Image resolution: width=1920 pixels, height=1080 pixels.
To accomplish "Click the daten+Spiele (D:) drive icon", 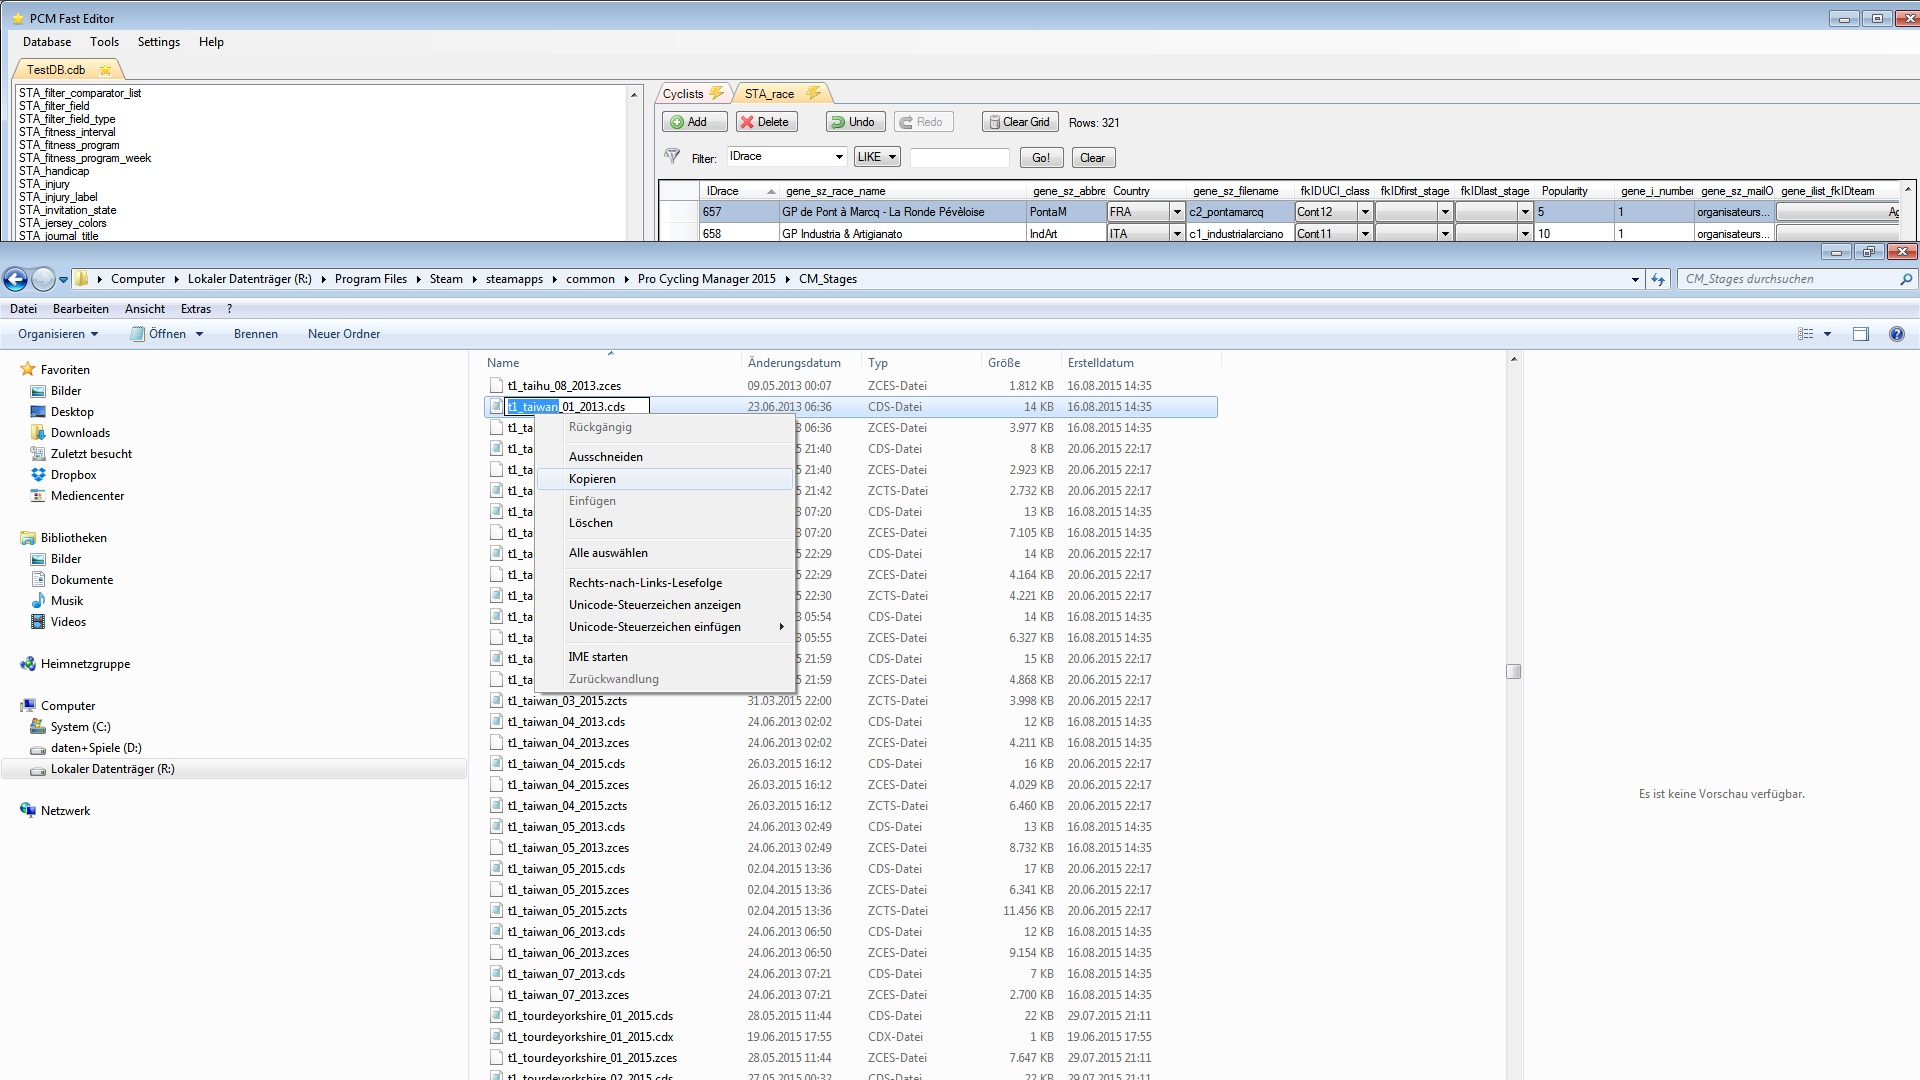I will (38, 749).
